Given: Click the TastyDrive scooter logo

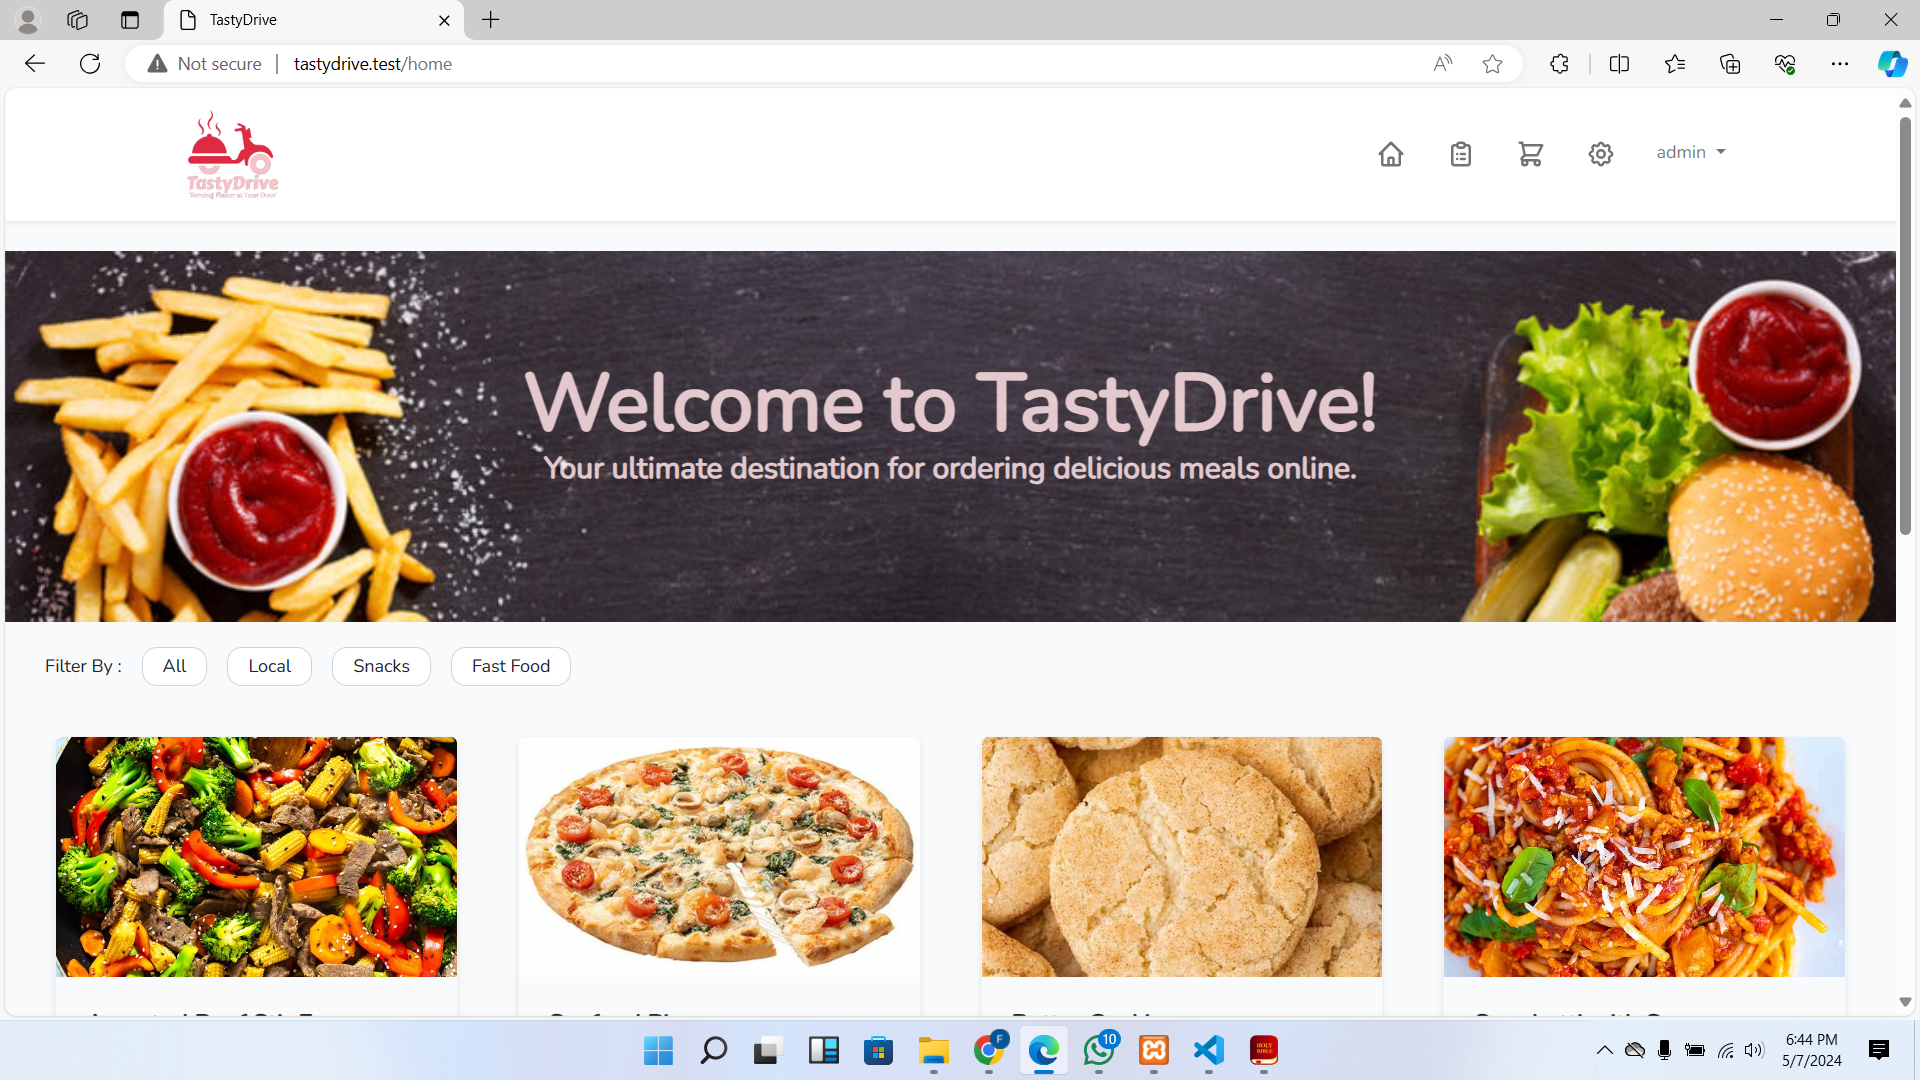Looking at the screenshot, I should coord(232,155).
